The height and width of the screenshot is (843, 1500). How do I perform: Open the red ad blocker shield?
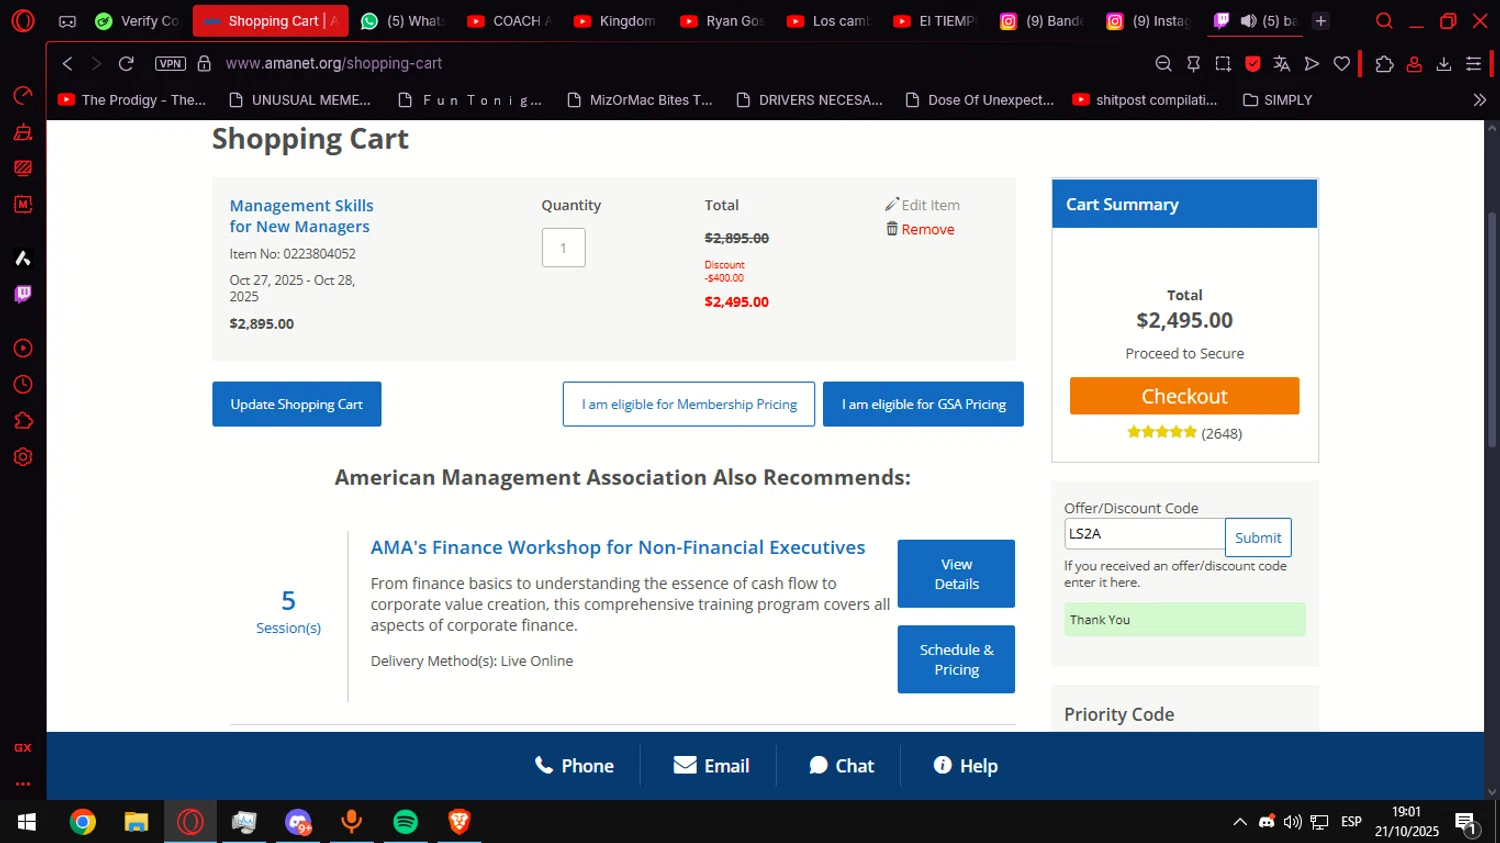pyautogui.click(x=1252, y=63)
